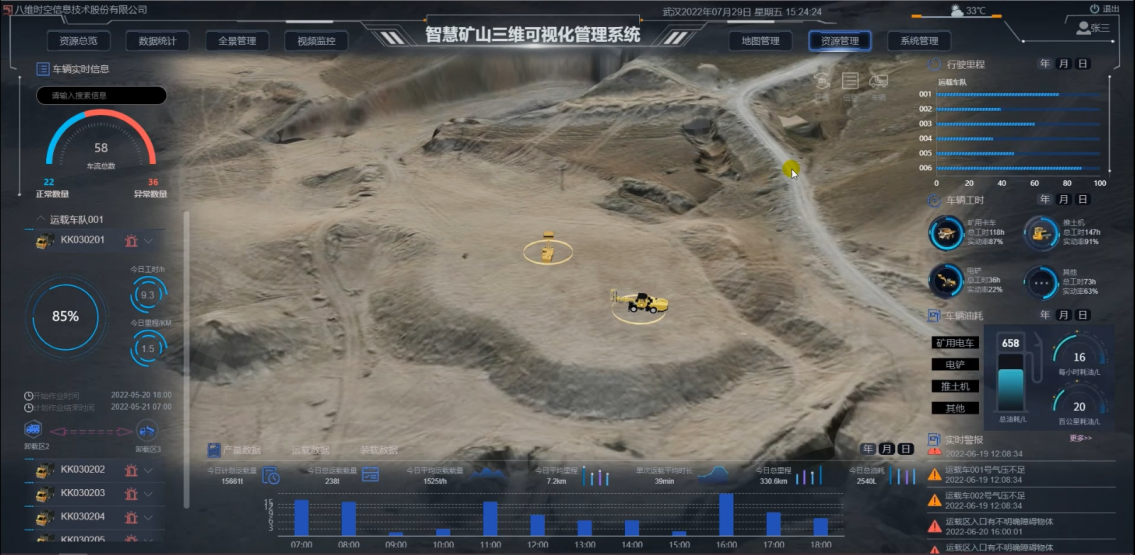Select the 推土机 fuel category button
This screenshot has height=555, width=1135.
[x=955, y=386]
